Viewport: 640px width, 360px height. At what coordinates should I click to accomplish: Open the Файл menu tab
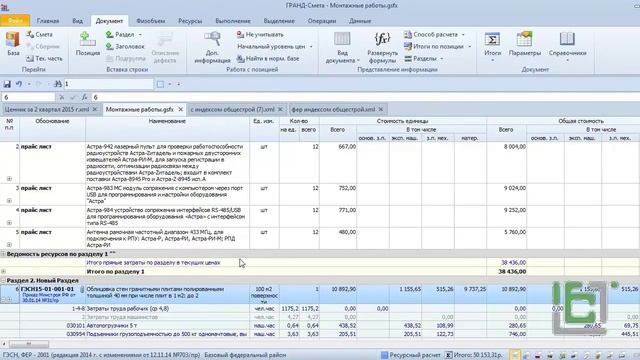[x=15, y=20]
